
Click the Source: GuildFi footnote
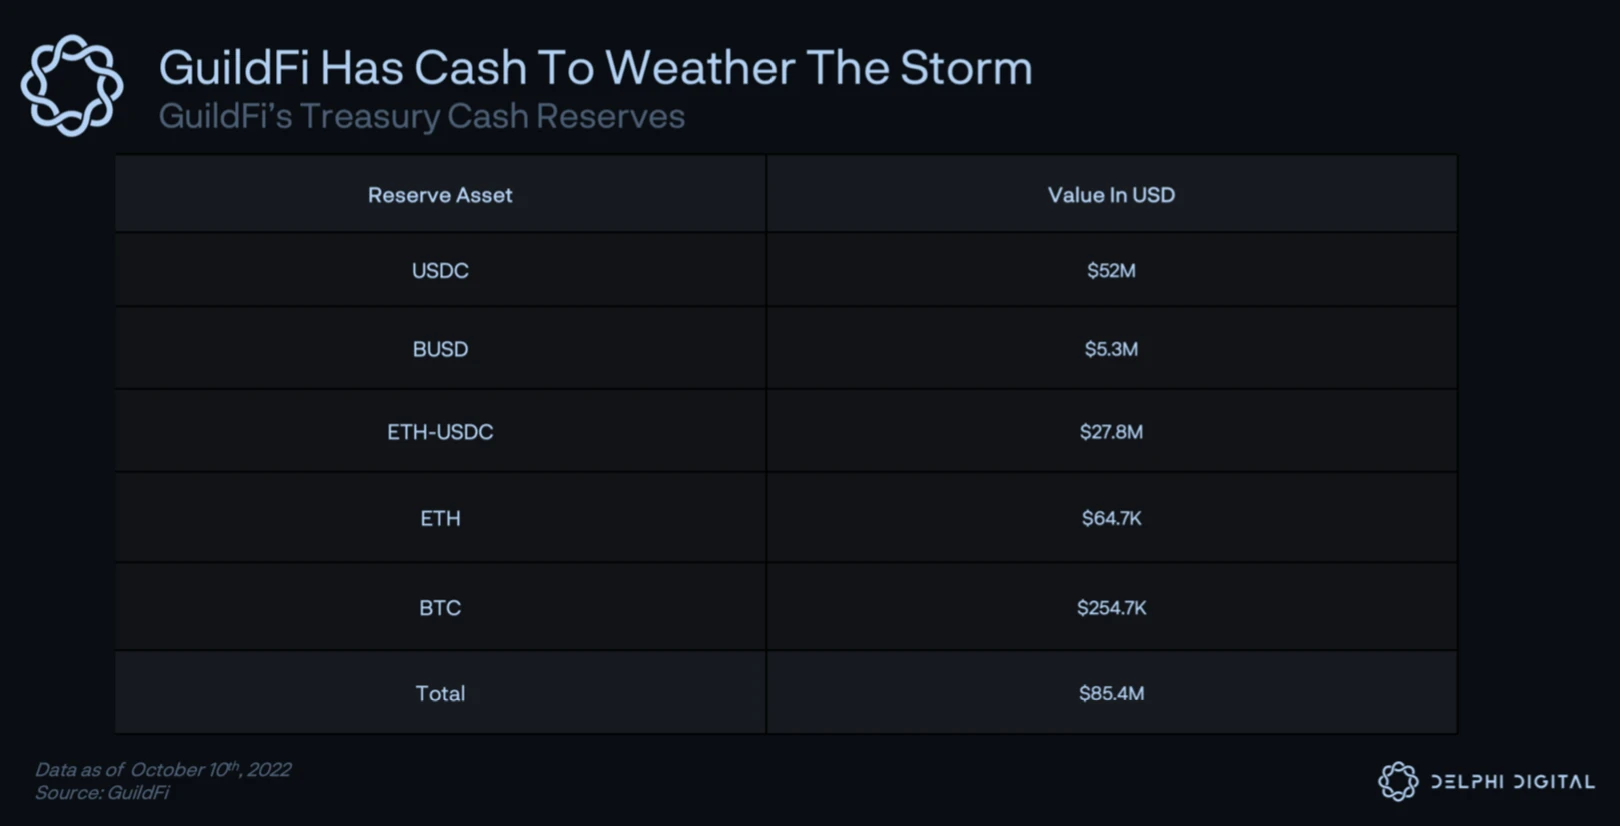tap(102, 793)
